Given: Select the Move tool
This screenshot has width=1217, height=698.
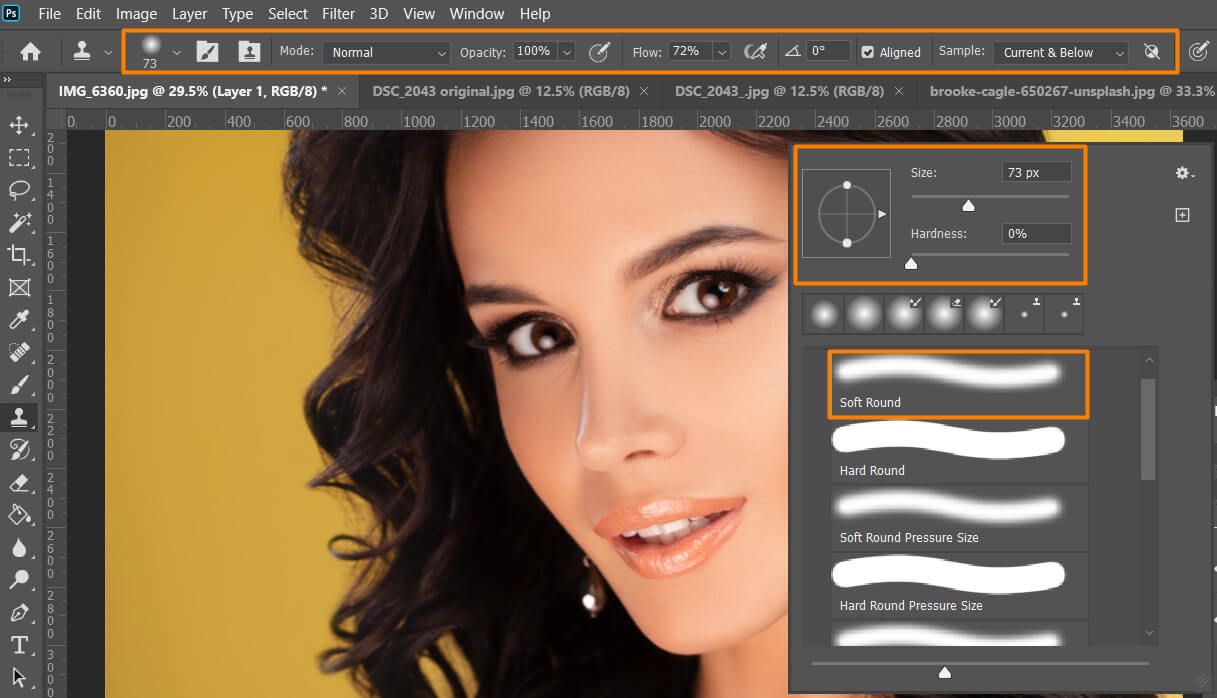Looking at the screenshot, I should tap(21, 125).
